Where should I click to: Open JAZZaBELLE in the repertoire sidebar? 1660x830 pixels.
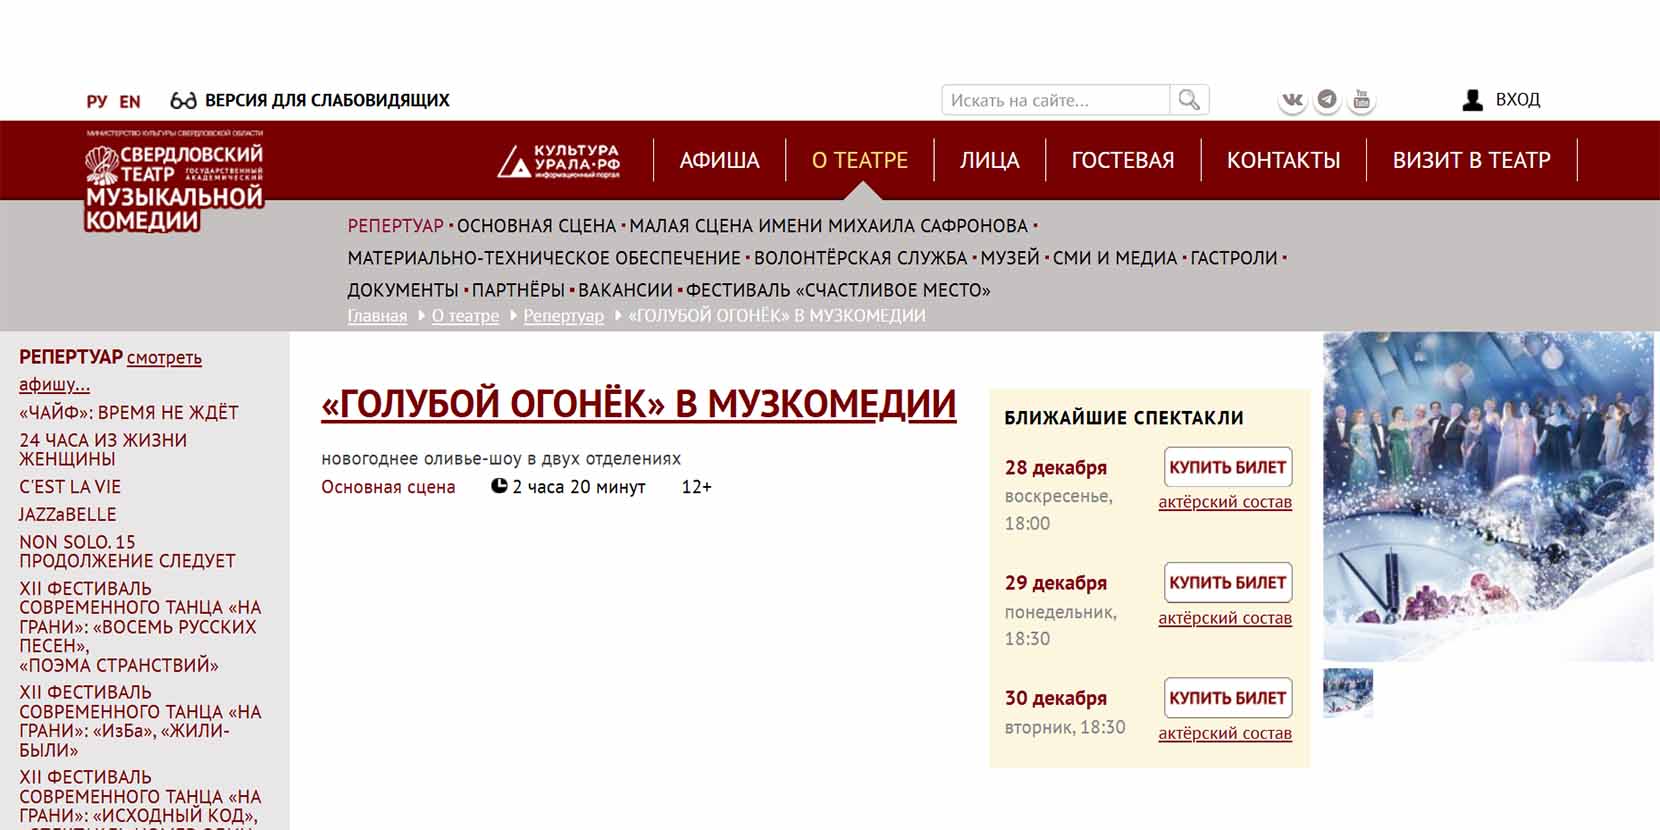click(68, 514)
